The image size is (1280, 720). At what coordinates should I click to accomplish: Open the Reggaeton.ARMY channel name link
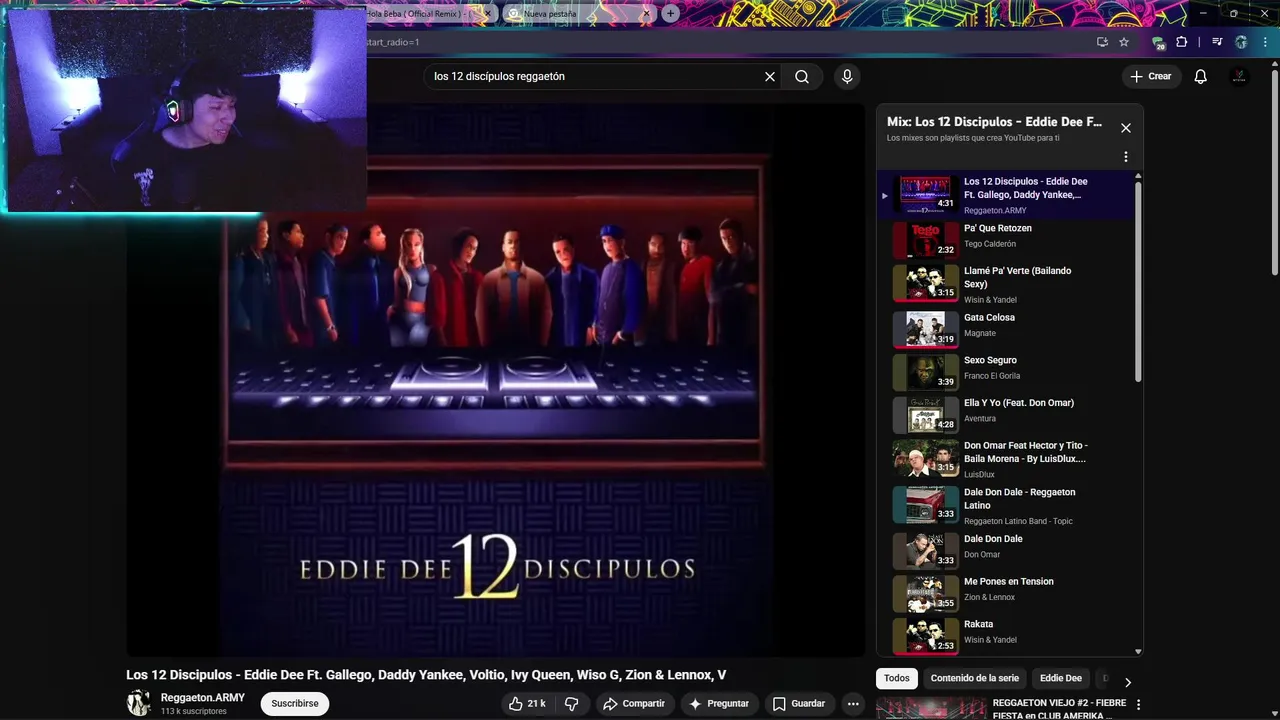point(203,698)
